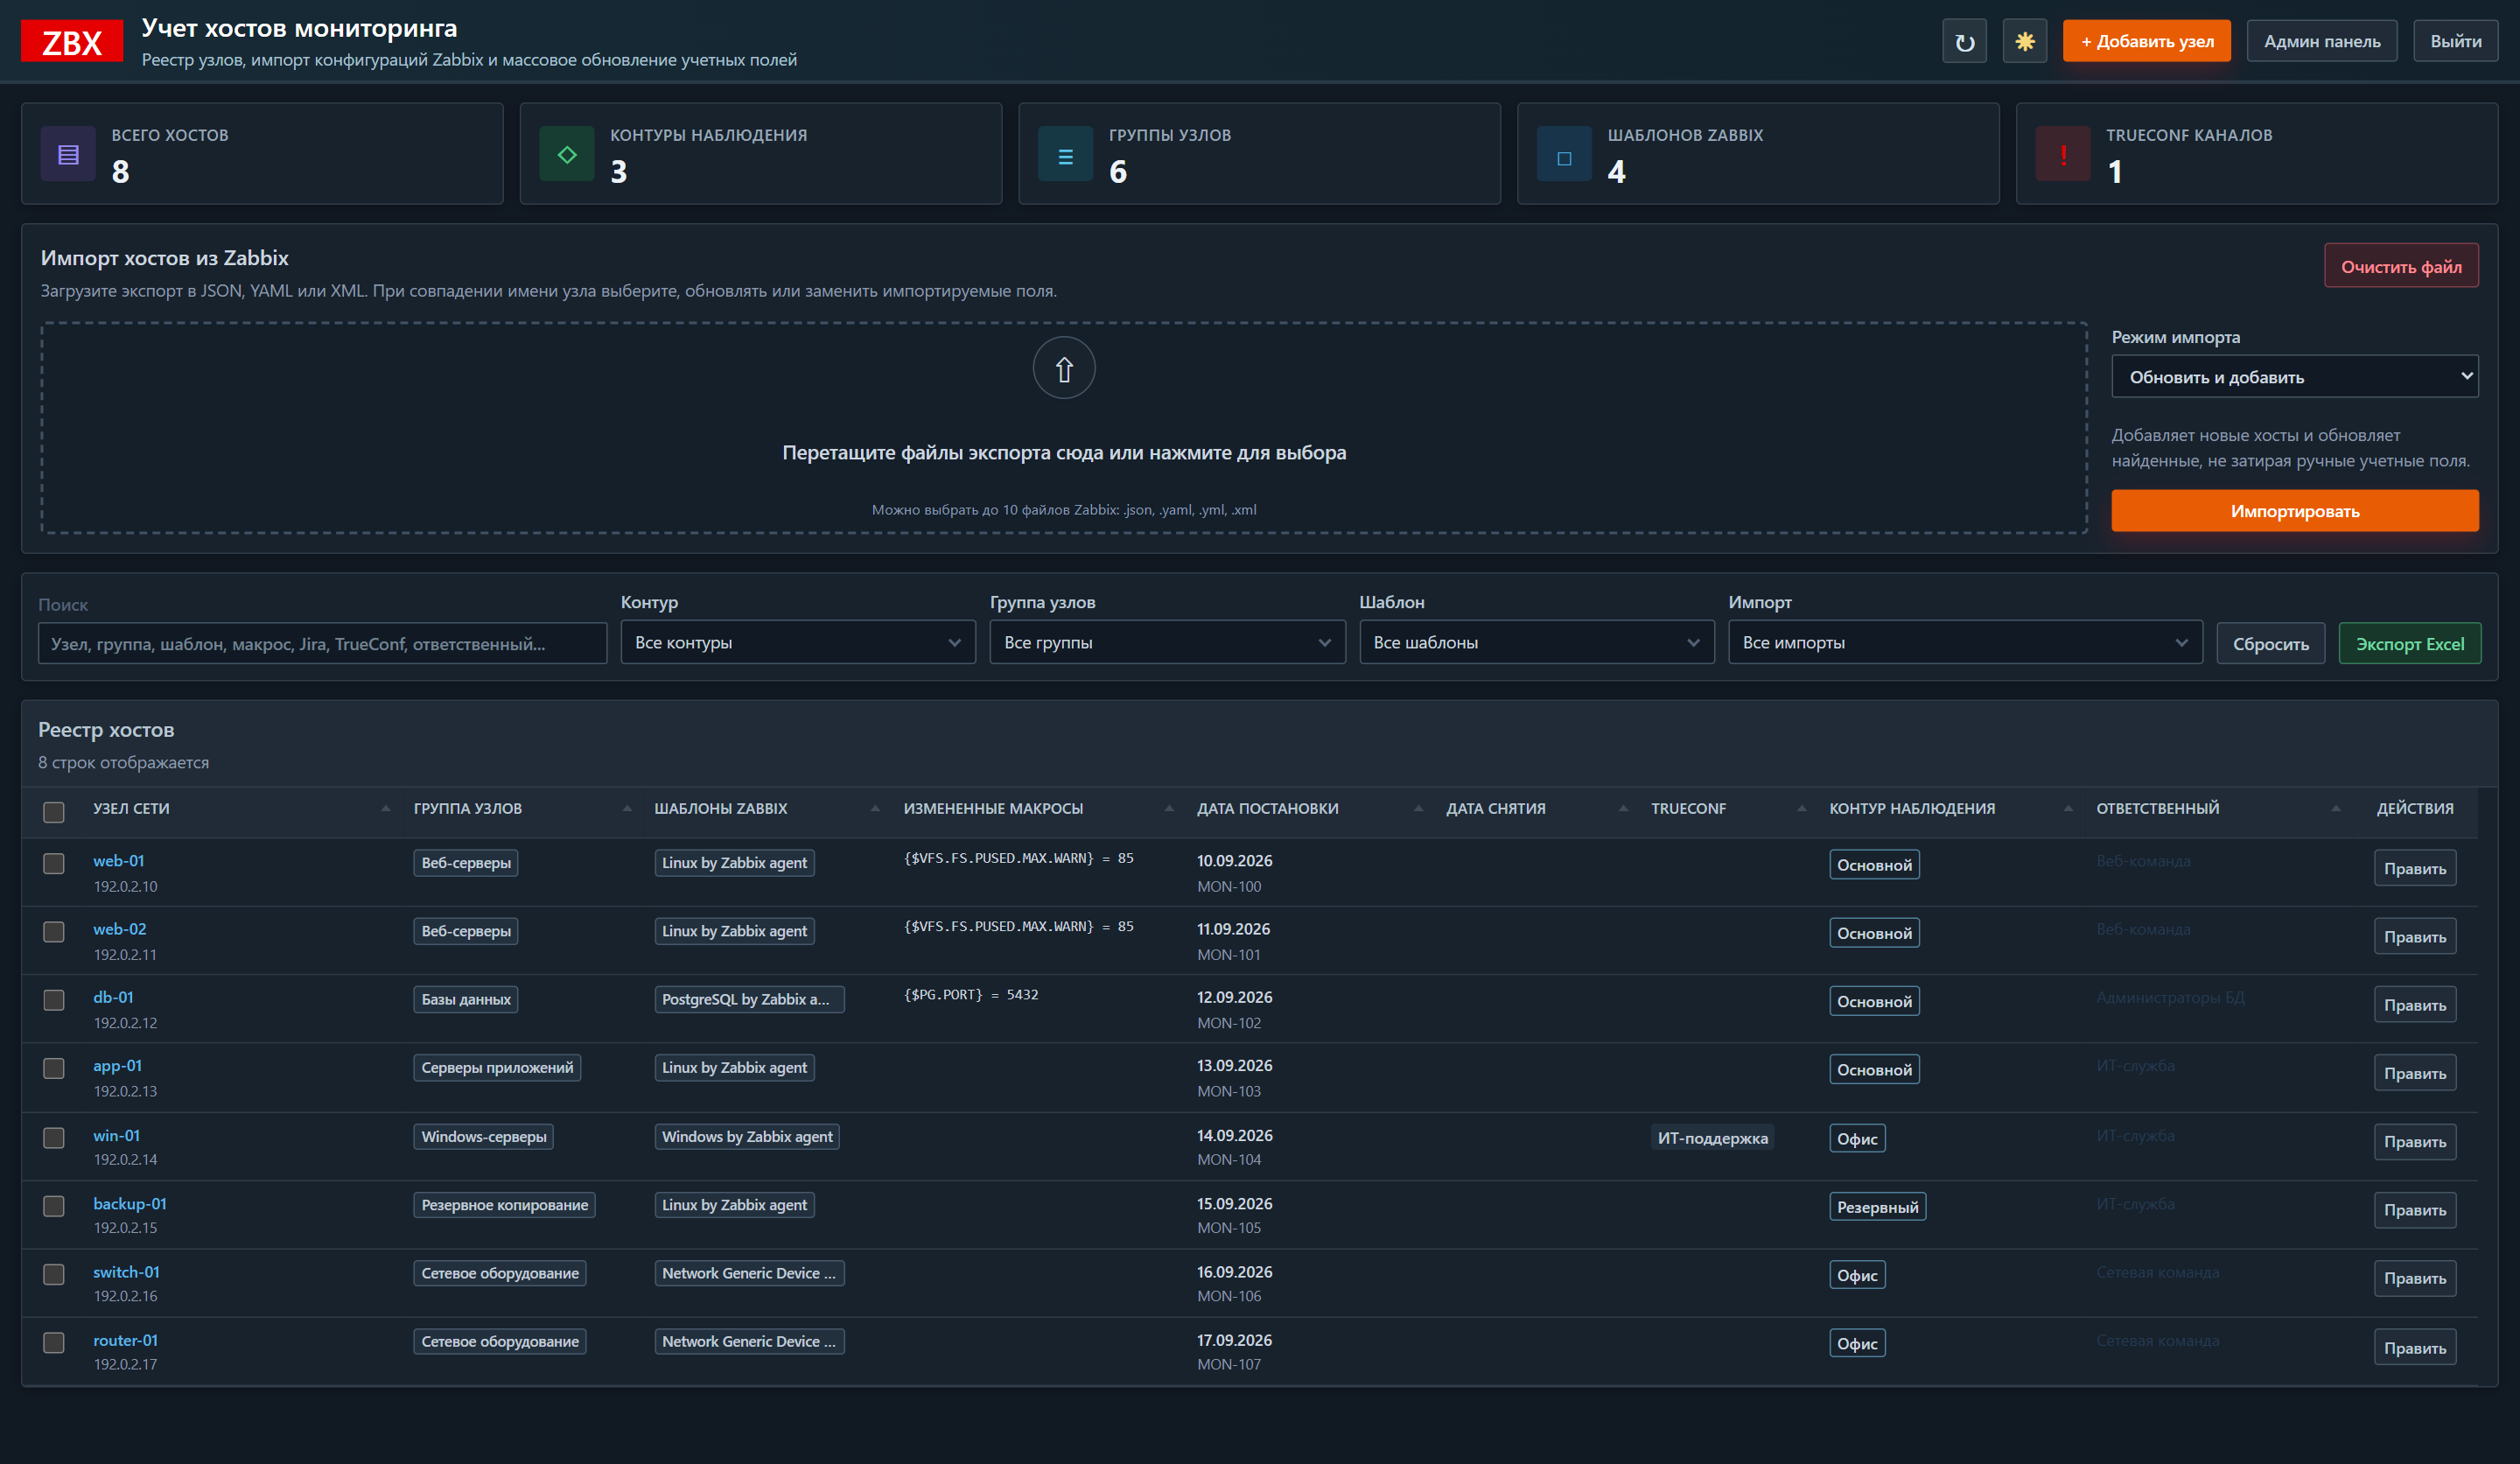
Task: Open the app-01 host link
Action: pyautogui.click(x=117, y=1066)
